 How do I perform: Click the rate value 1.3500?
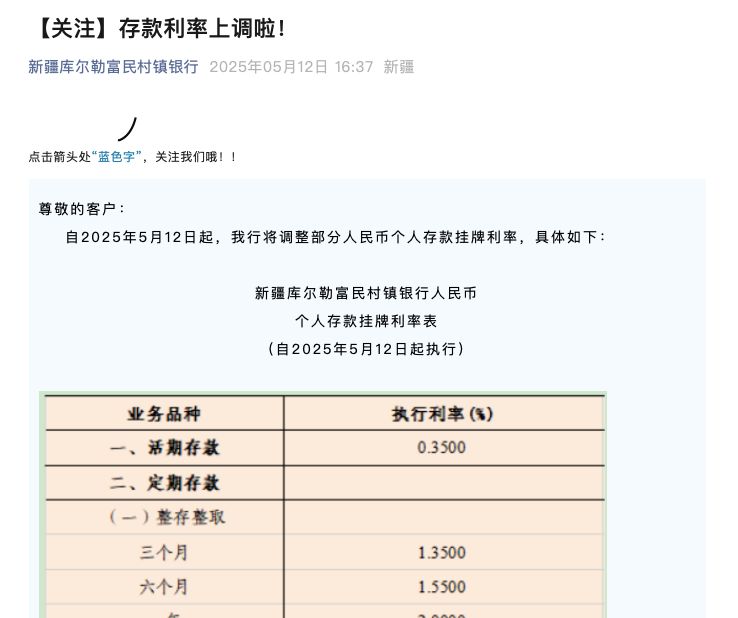pos(442,553)
